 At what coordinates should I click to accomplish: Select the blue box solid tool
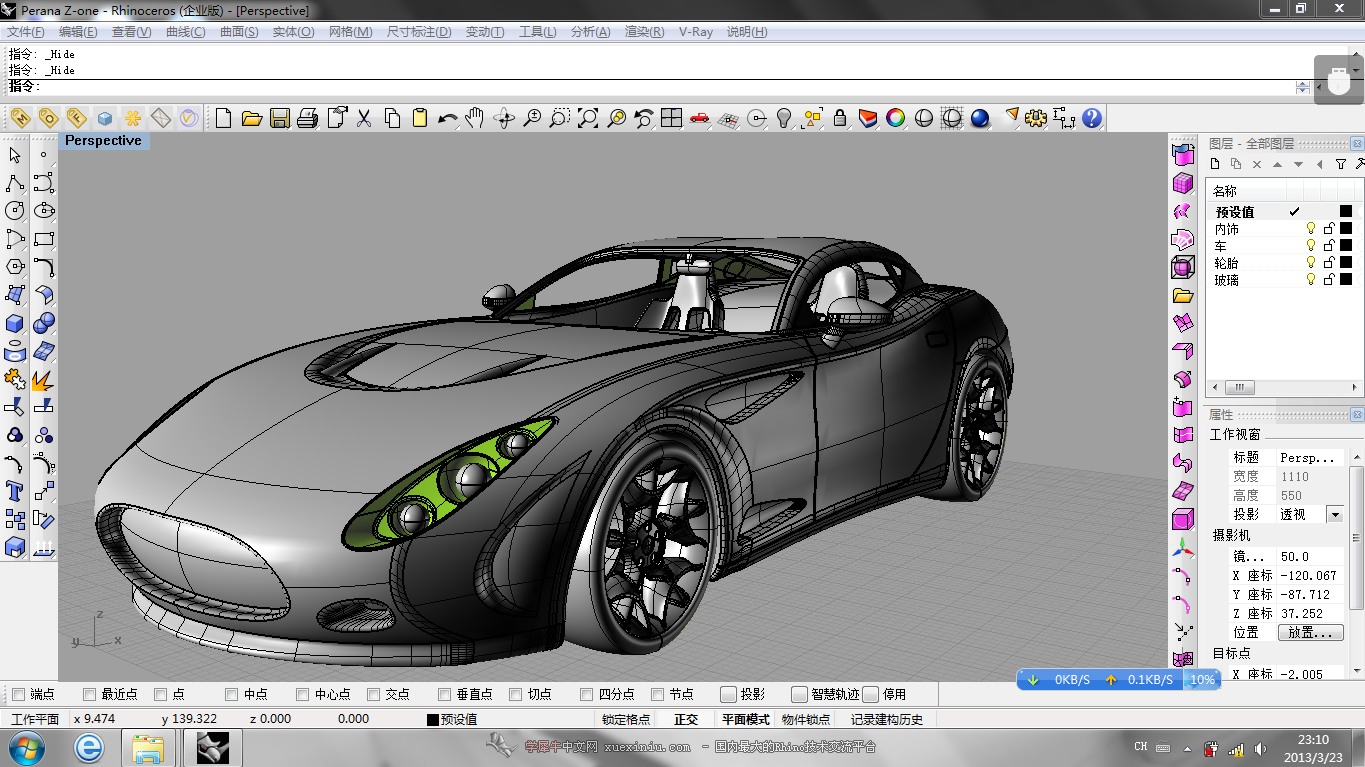point(15,323)
